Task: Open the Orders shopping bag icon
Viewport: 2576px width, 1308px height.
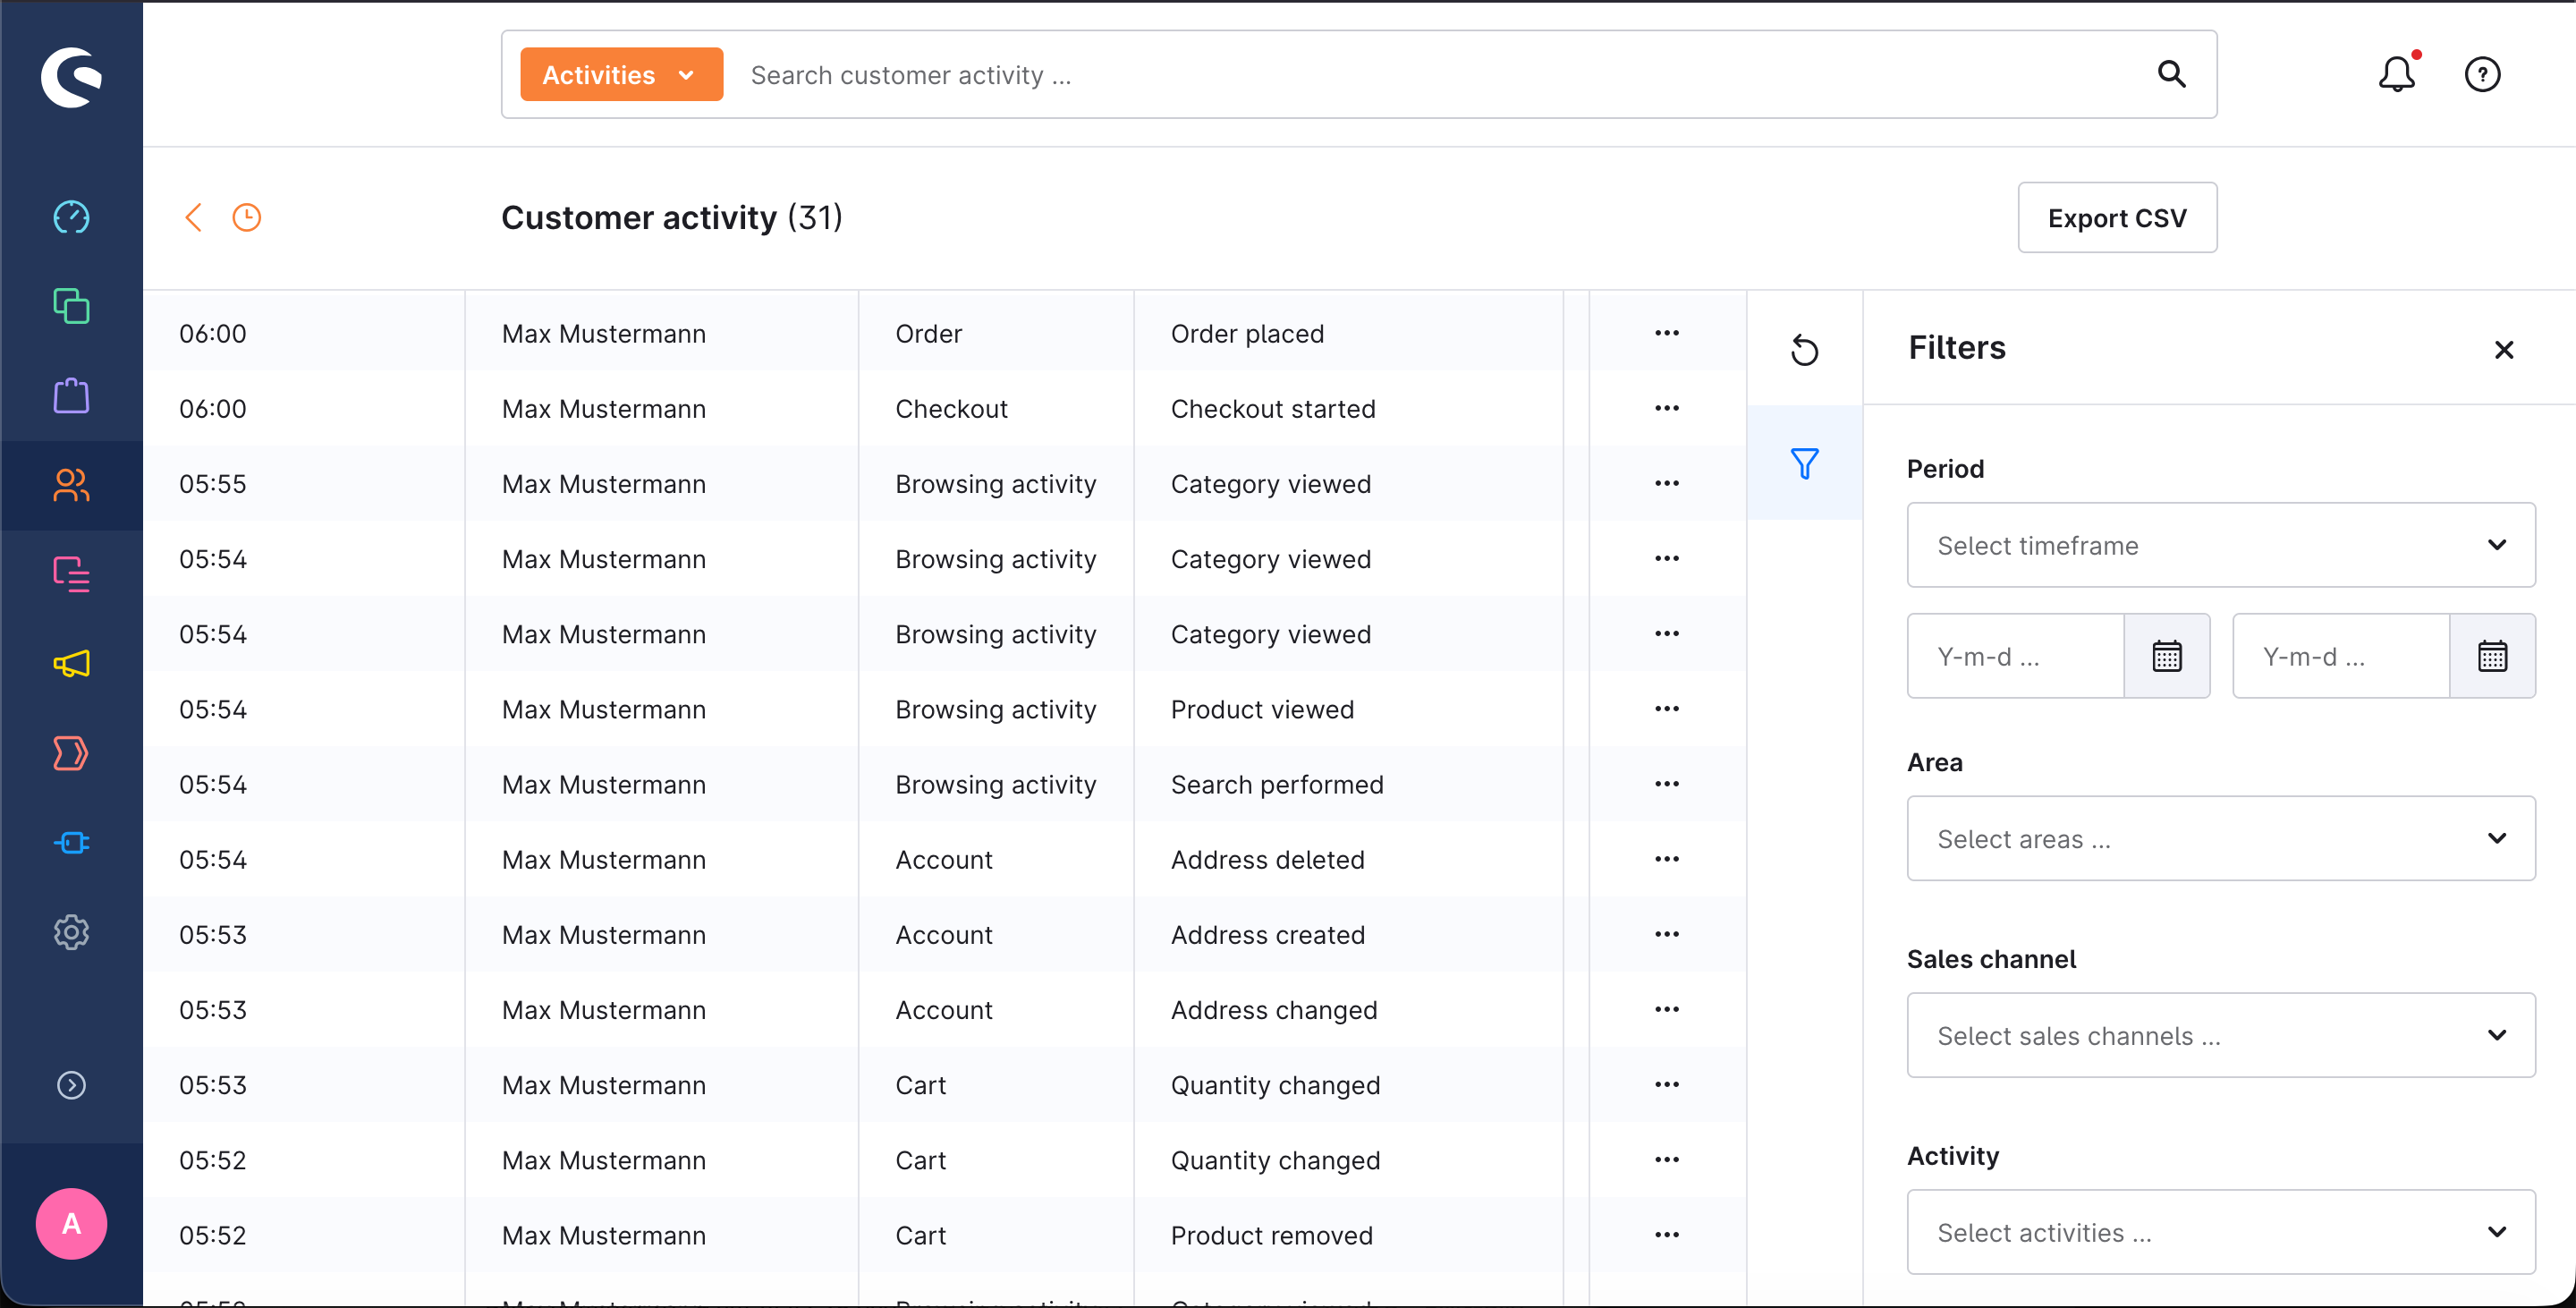Action: 71,395
